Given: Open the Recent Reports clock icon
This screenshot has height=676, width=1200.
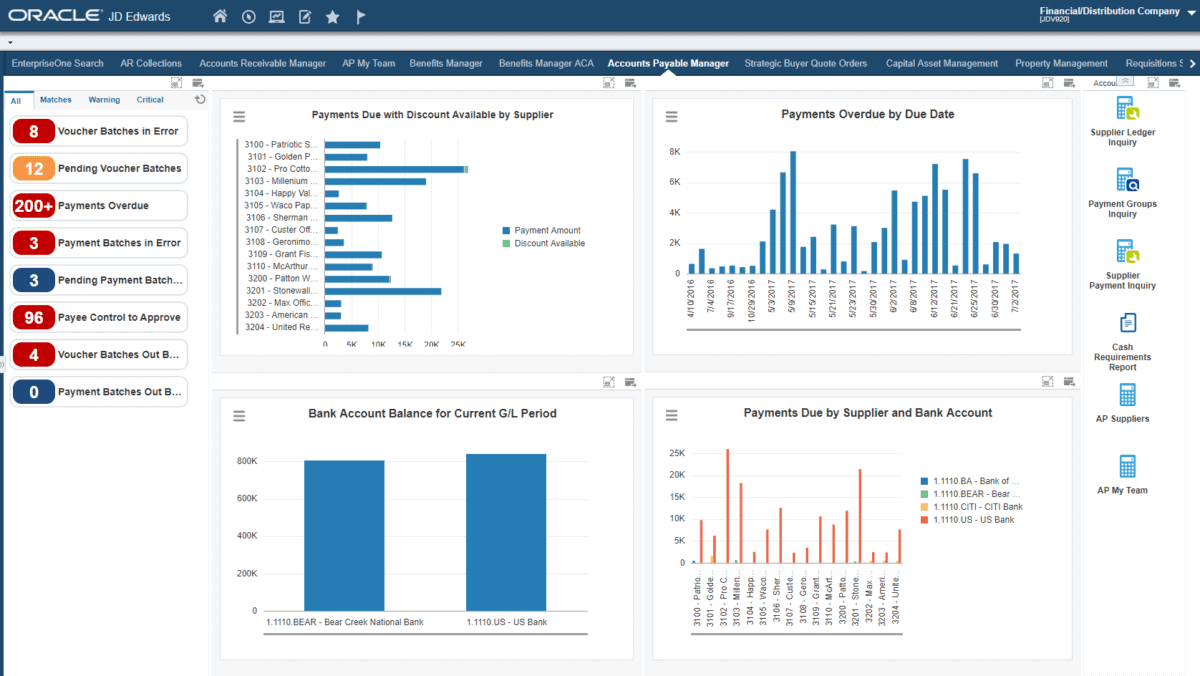Looking at the screenshot, I should coord(248,17).
